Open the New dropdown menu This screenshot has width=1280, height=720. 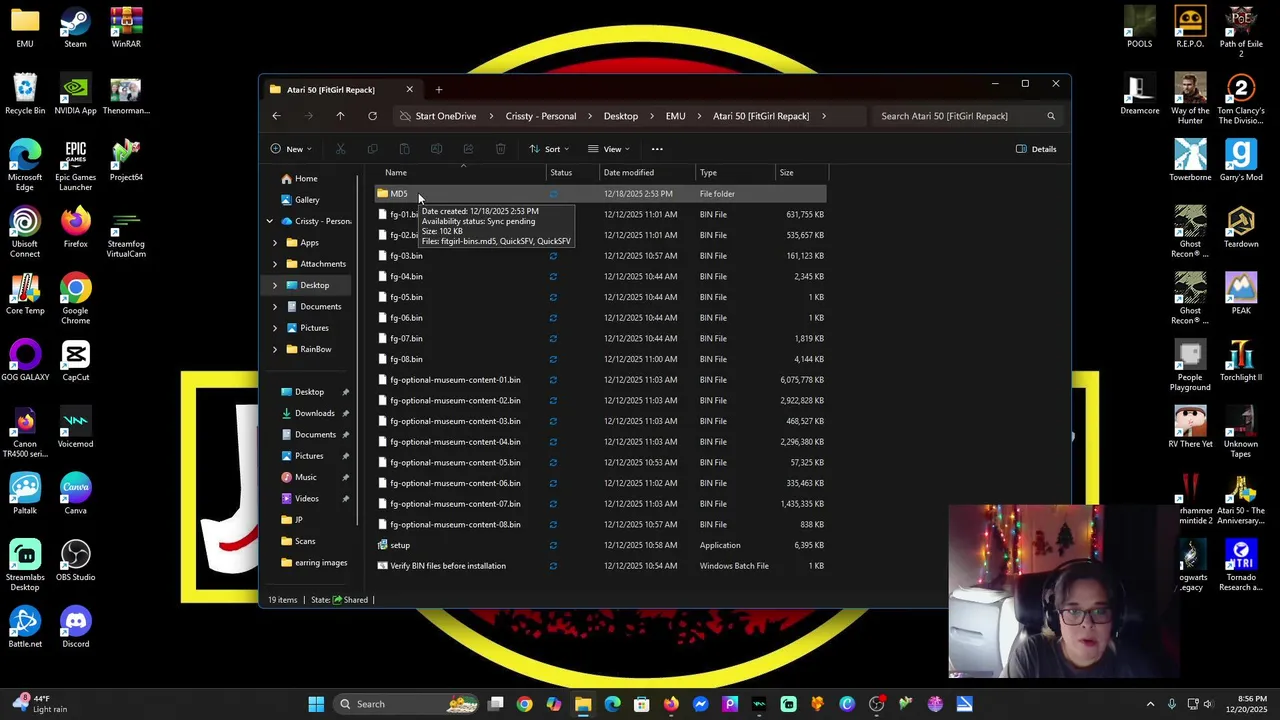[291, 149]
